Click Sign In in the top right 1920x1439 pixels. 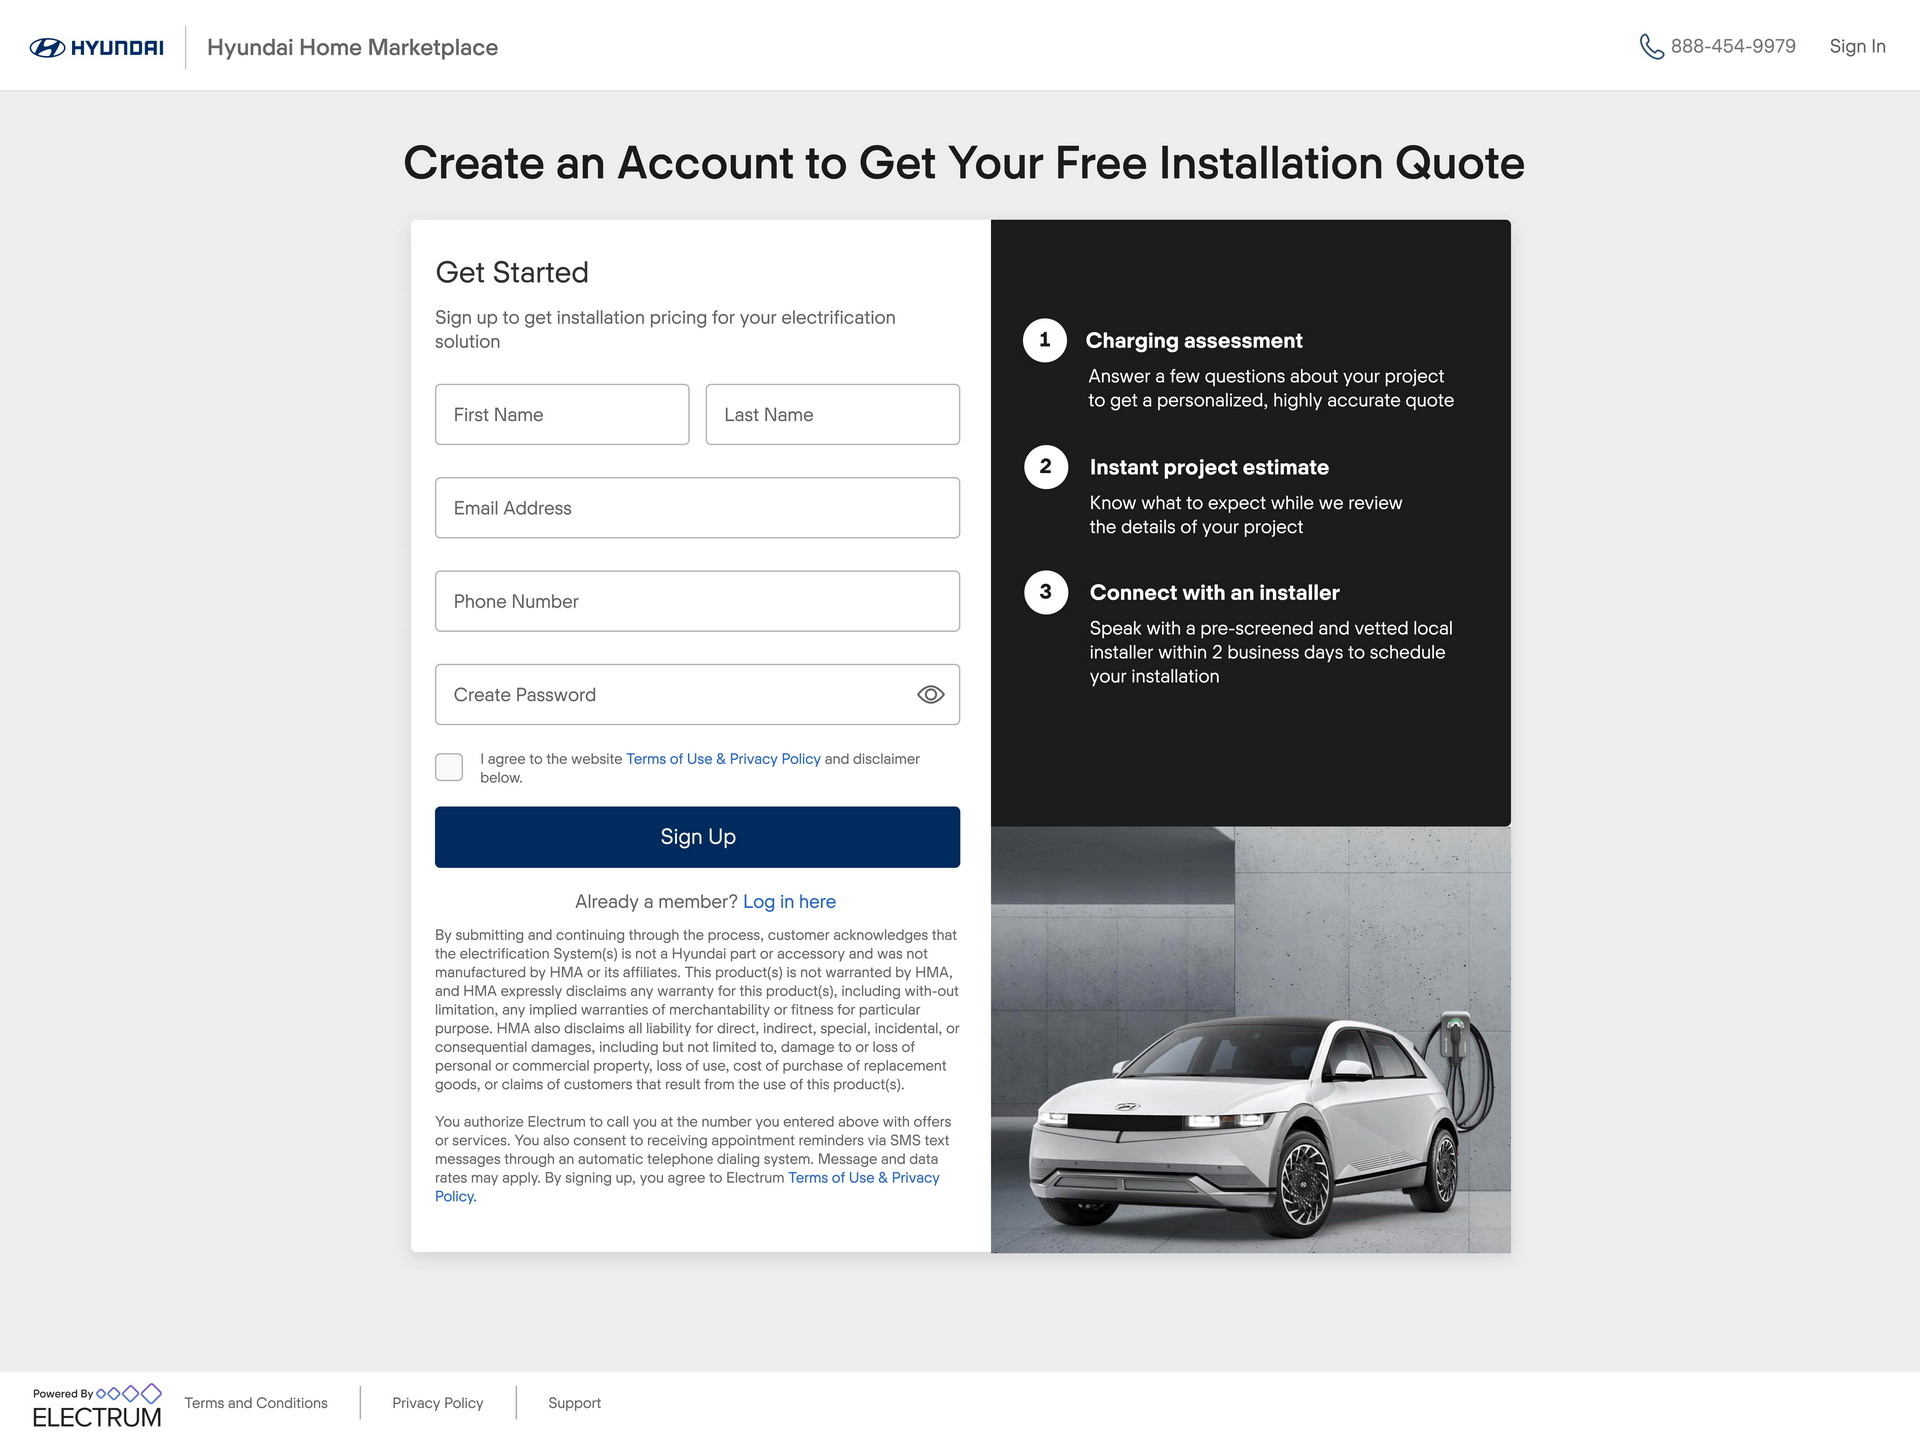tap(1856, 46)
